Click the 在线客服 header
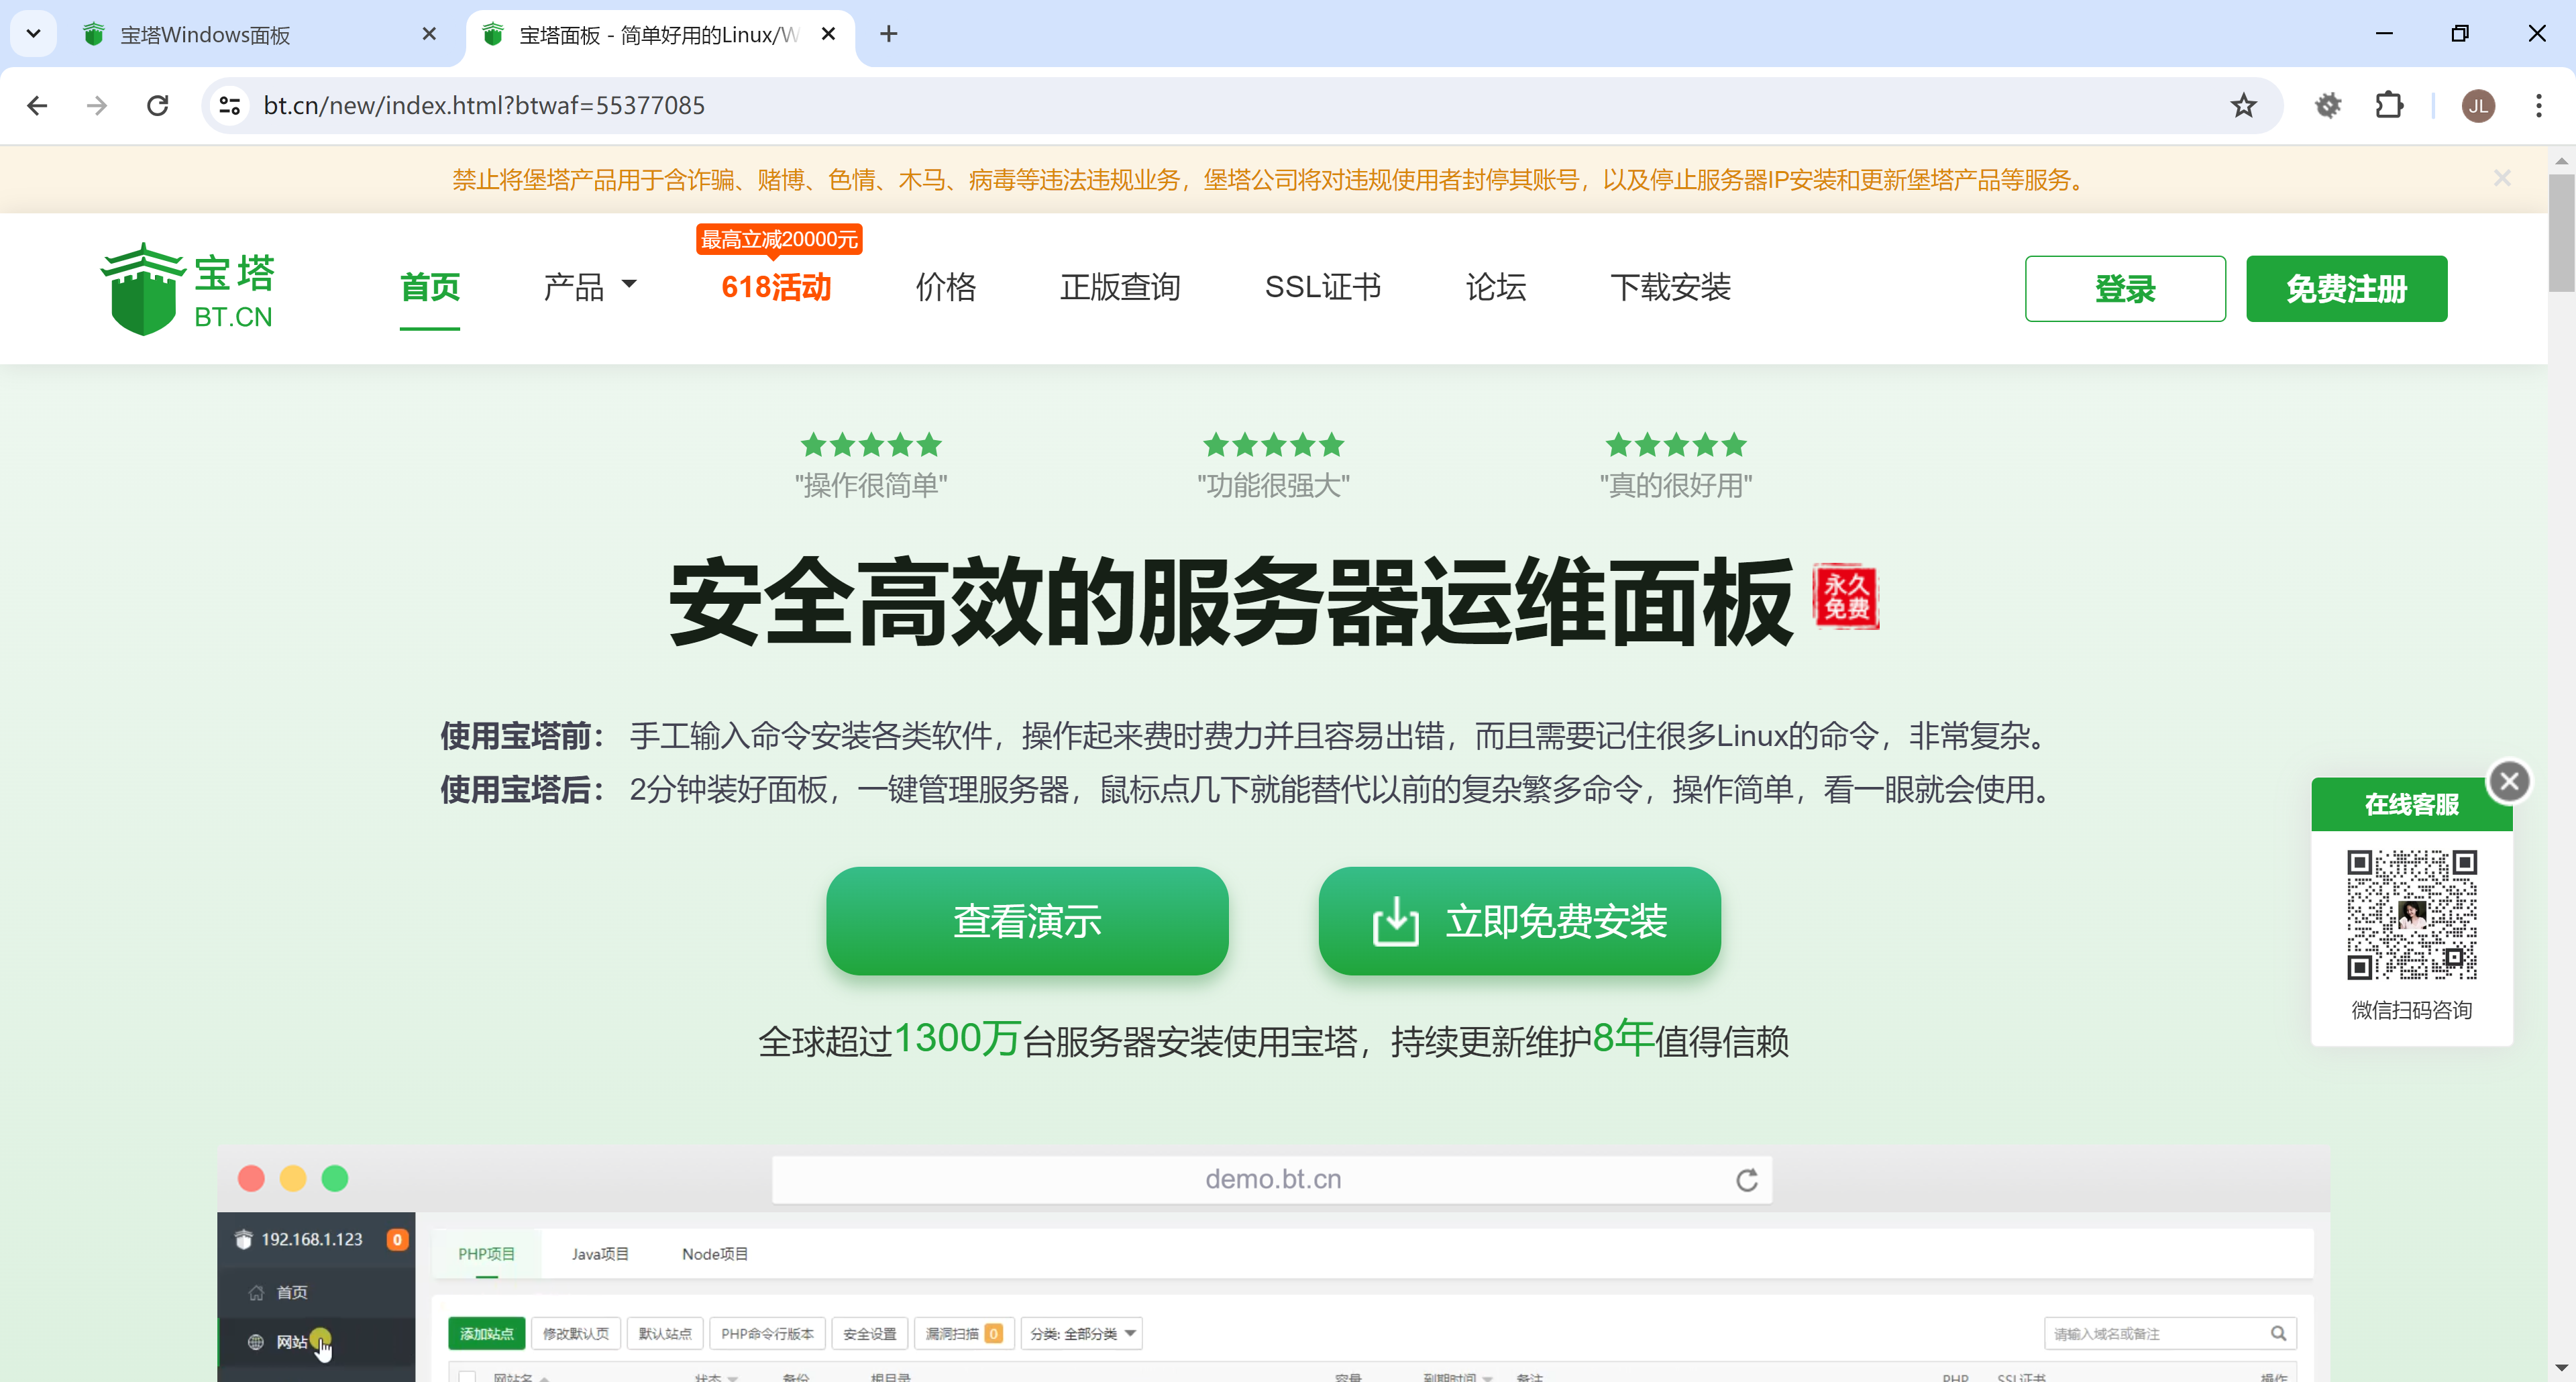Viewport: 2576px width, 1382px height. (2411, 804)
